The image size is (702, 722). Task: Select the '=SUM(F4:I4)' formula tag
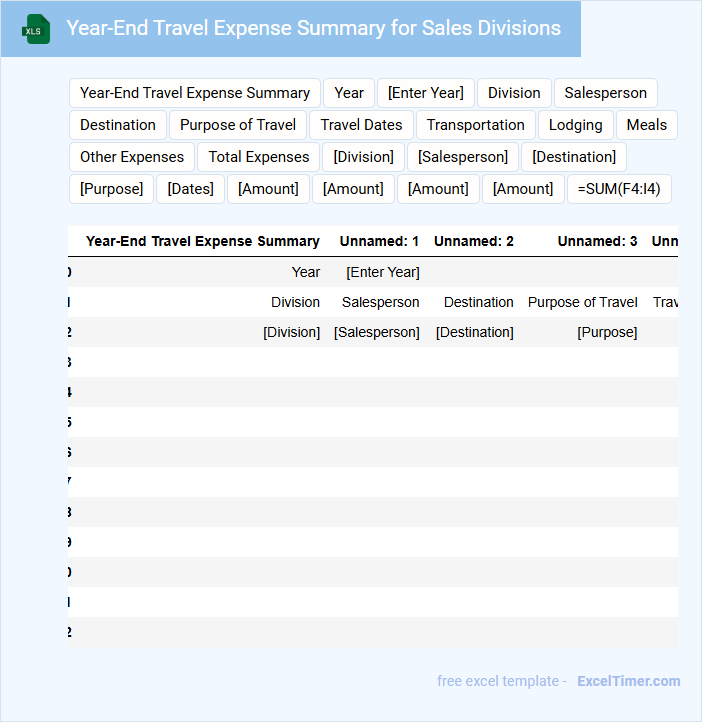[619, 189]
